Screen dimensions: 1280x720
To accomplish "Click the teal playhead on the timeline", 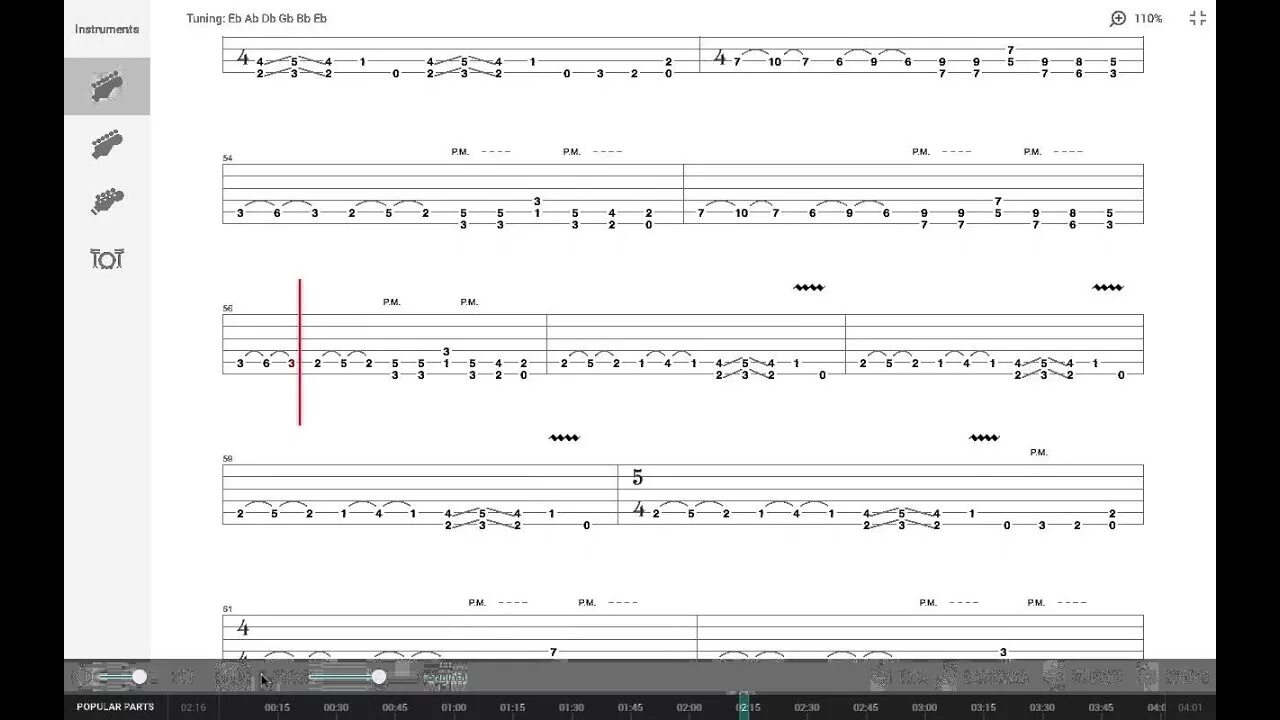I will click(x=744, y=705).
